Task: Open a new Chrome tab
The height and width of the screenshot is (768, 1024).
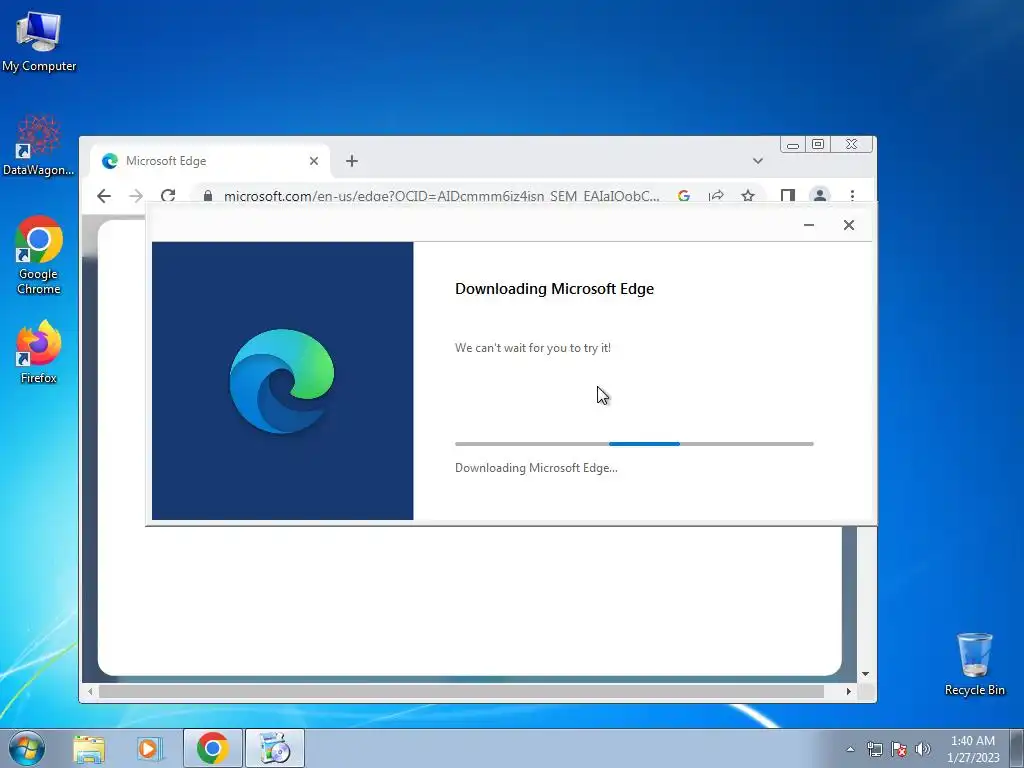Action: click(x=351, y=161)
